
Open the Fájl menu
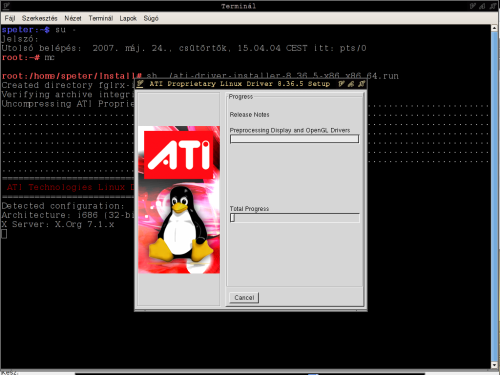click(x=10, y=18)
